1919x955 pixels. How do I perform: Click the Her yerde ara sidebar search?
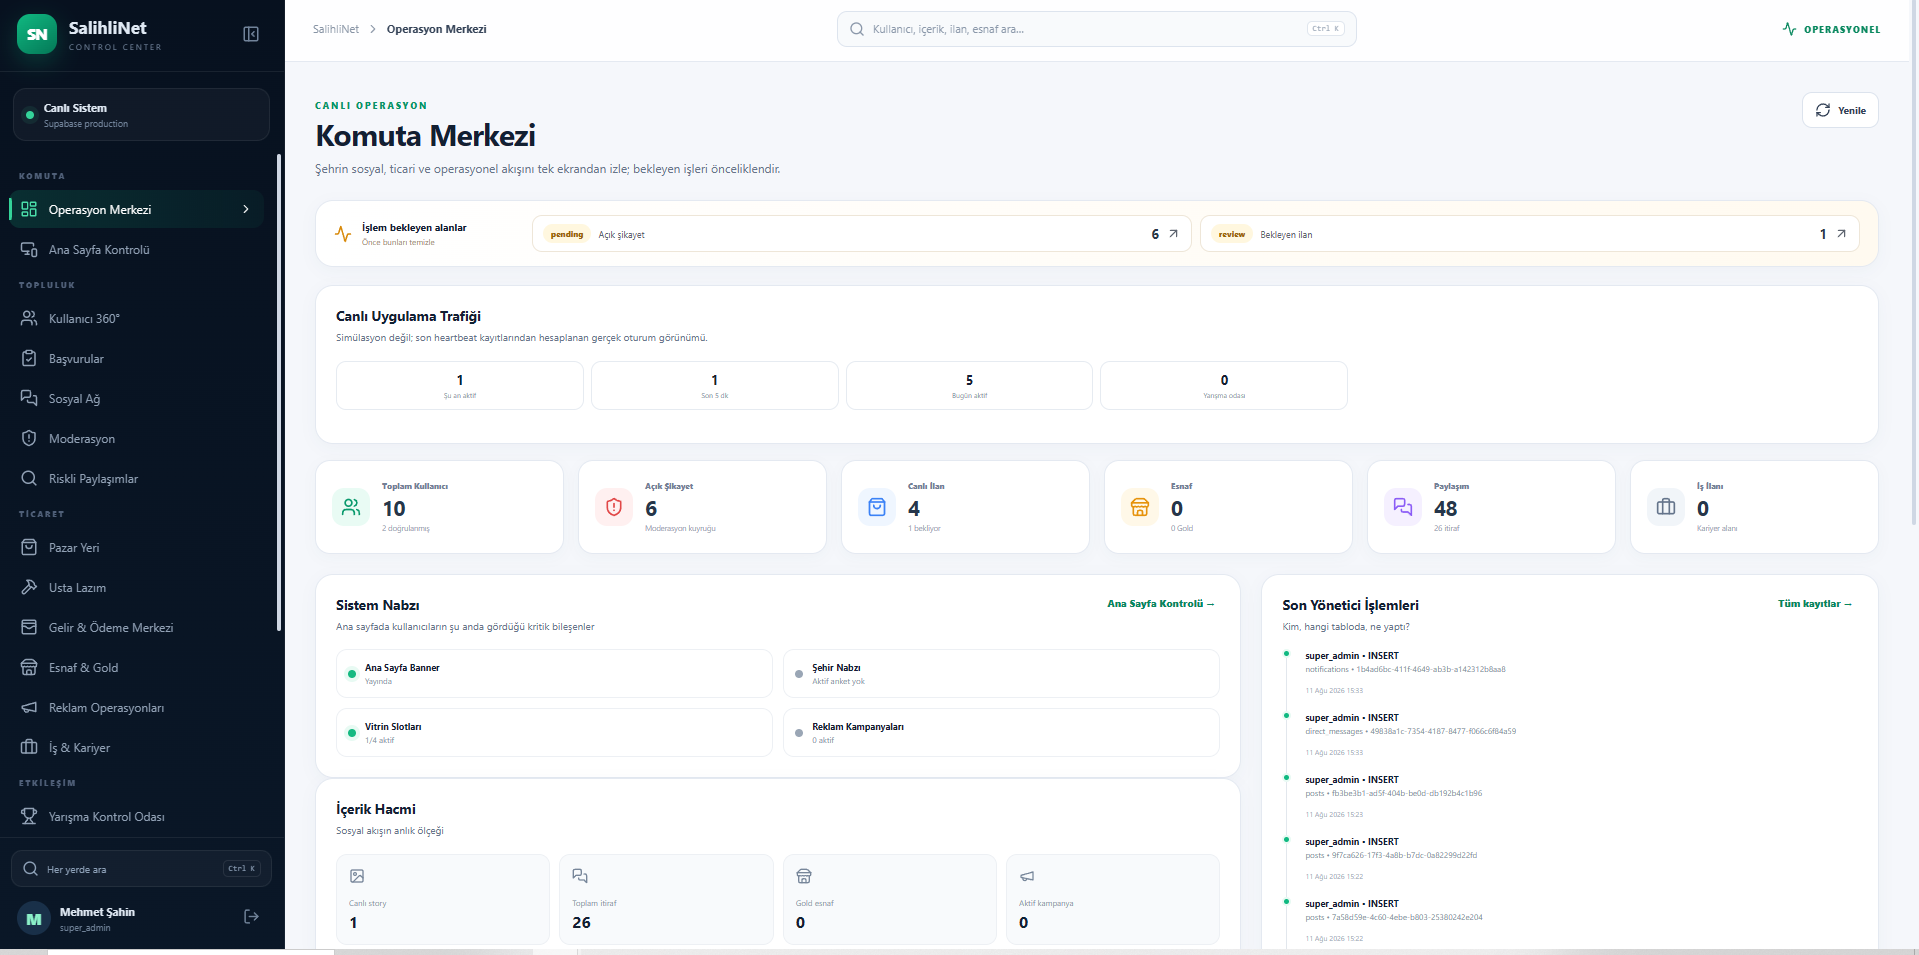click(141, 869)
